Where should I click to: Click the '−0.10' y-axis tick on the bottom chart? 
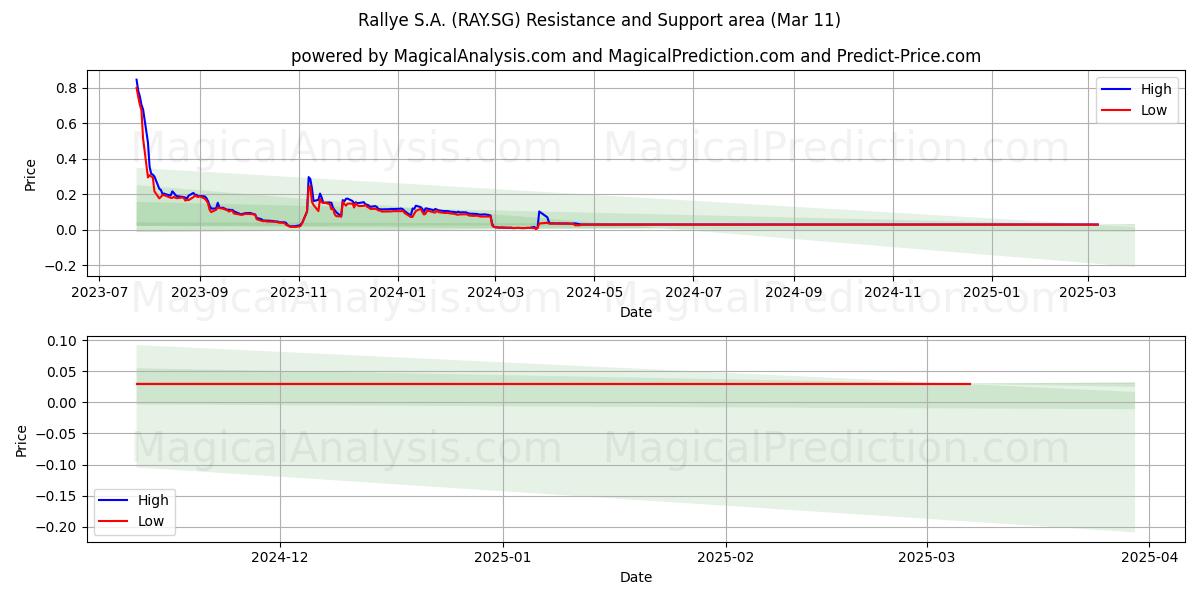57,465
